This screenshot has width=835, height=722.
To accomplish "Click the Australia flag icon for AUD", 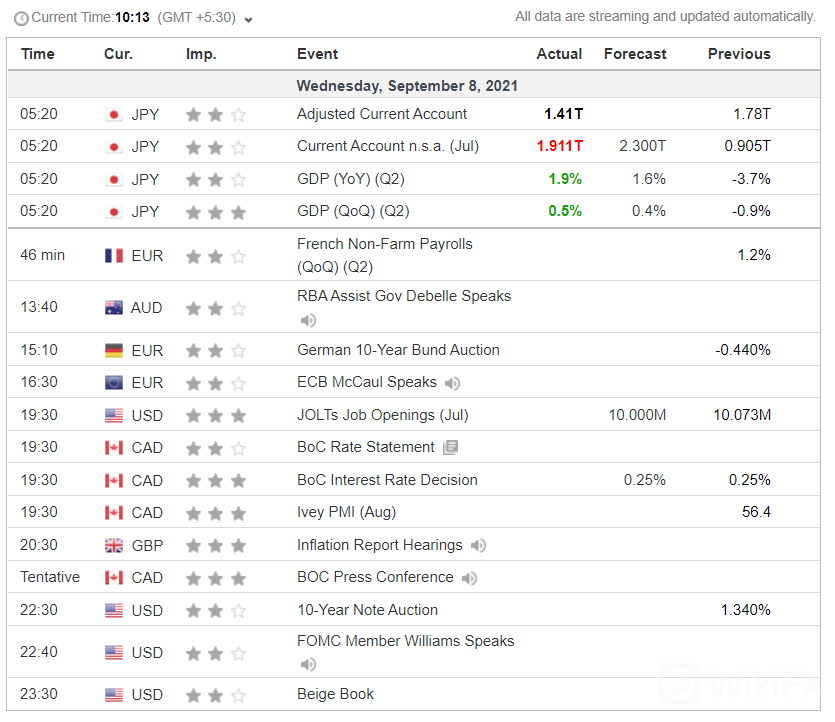I will click(114, 308).
